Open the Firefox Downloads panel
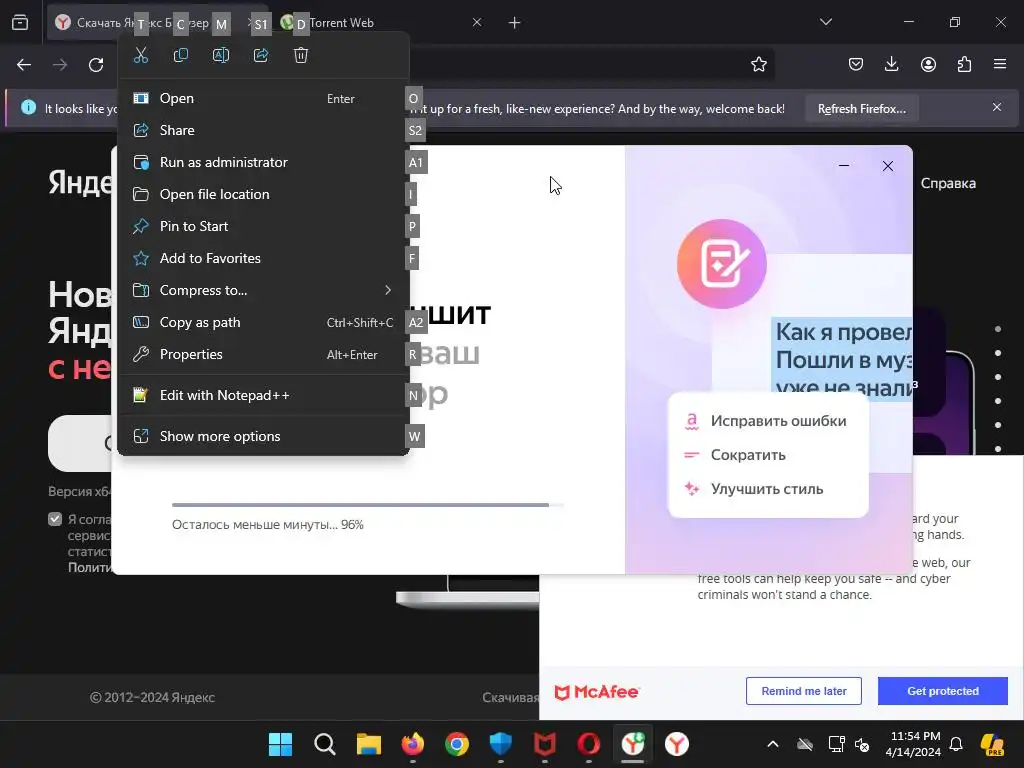The width and height of the screenshot is (1024, 768). (891, 64)
